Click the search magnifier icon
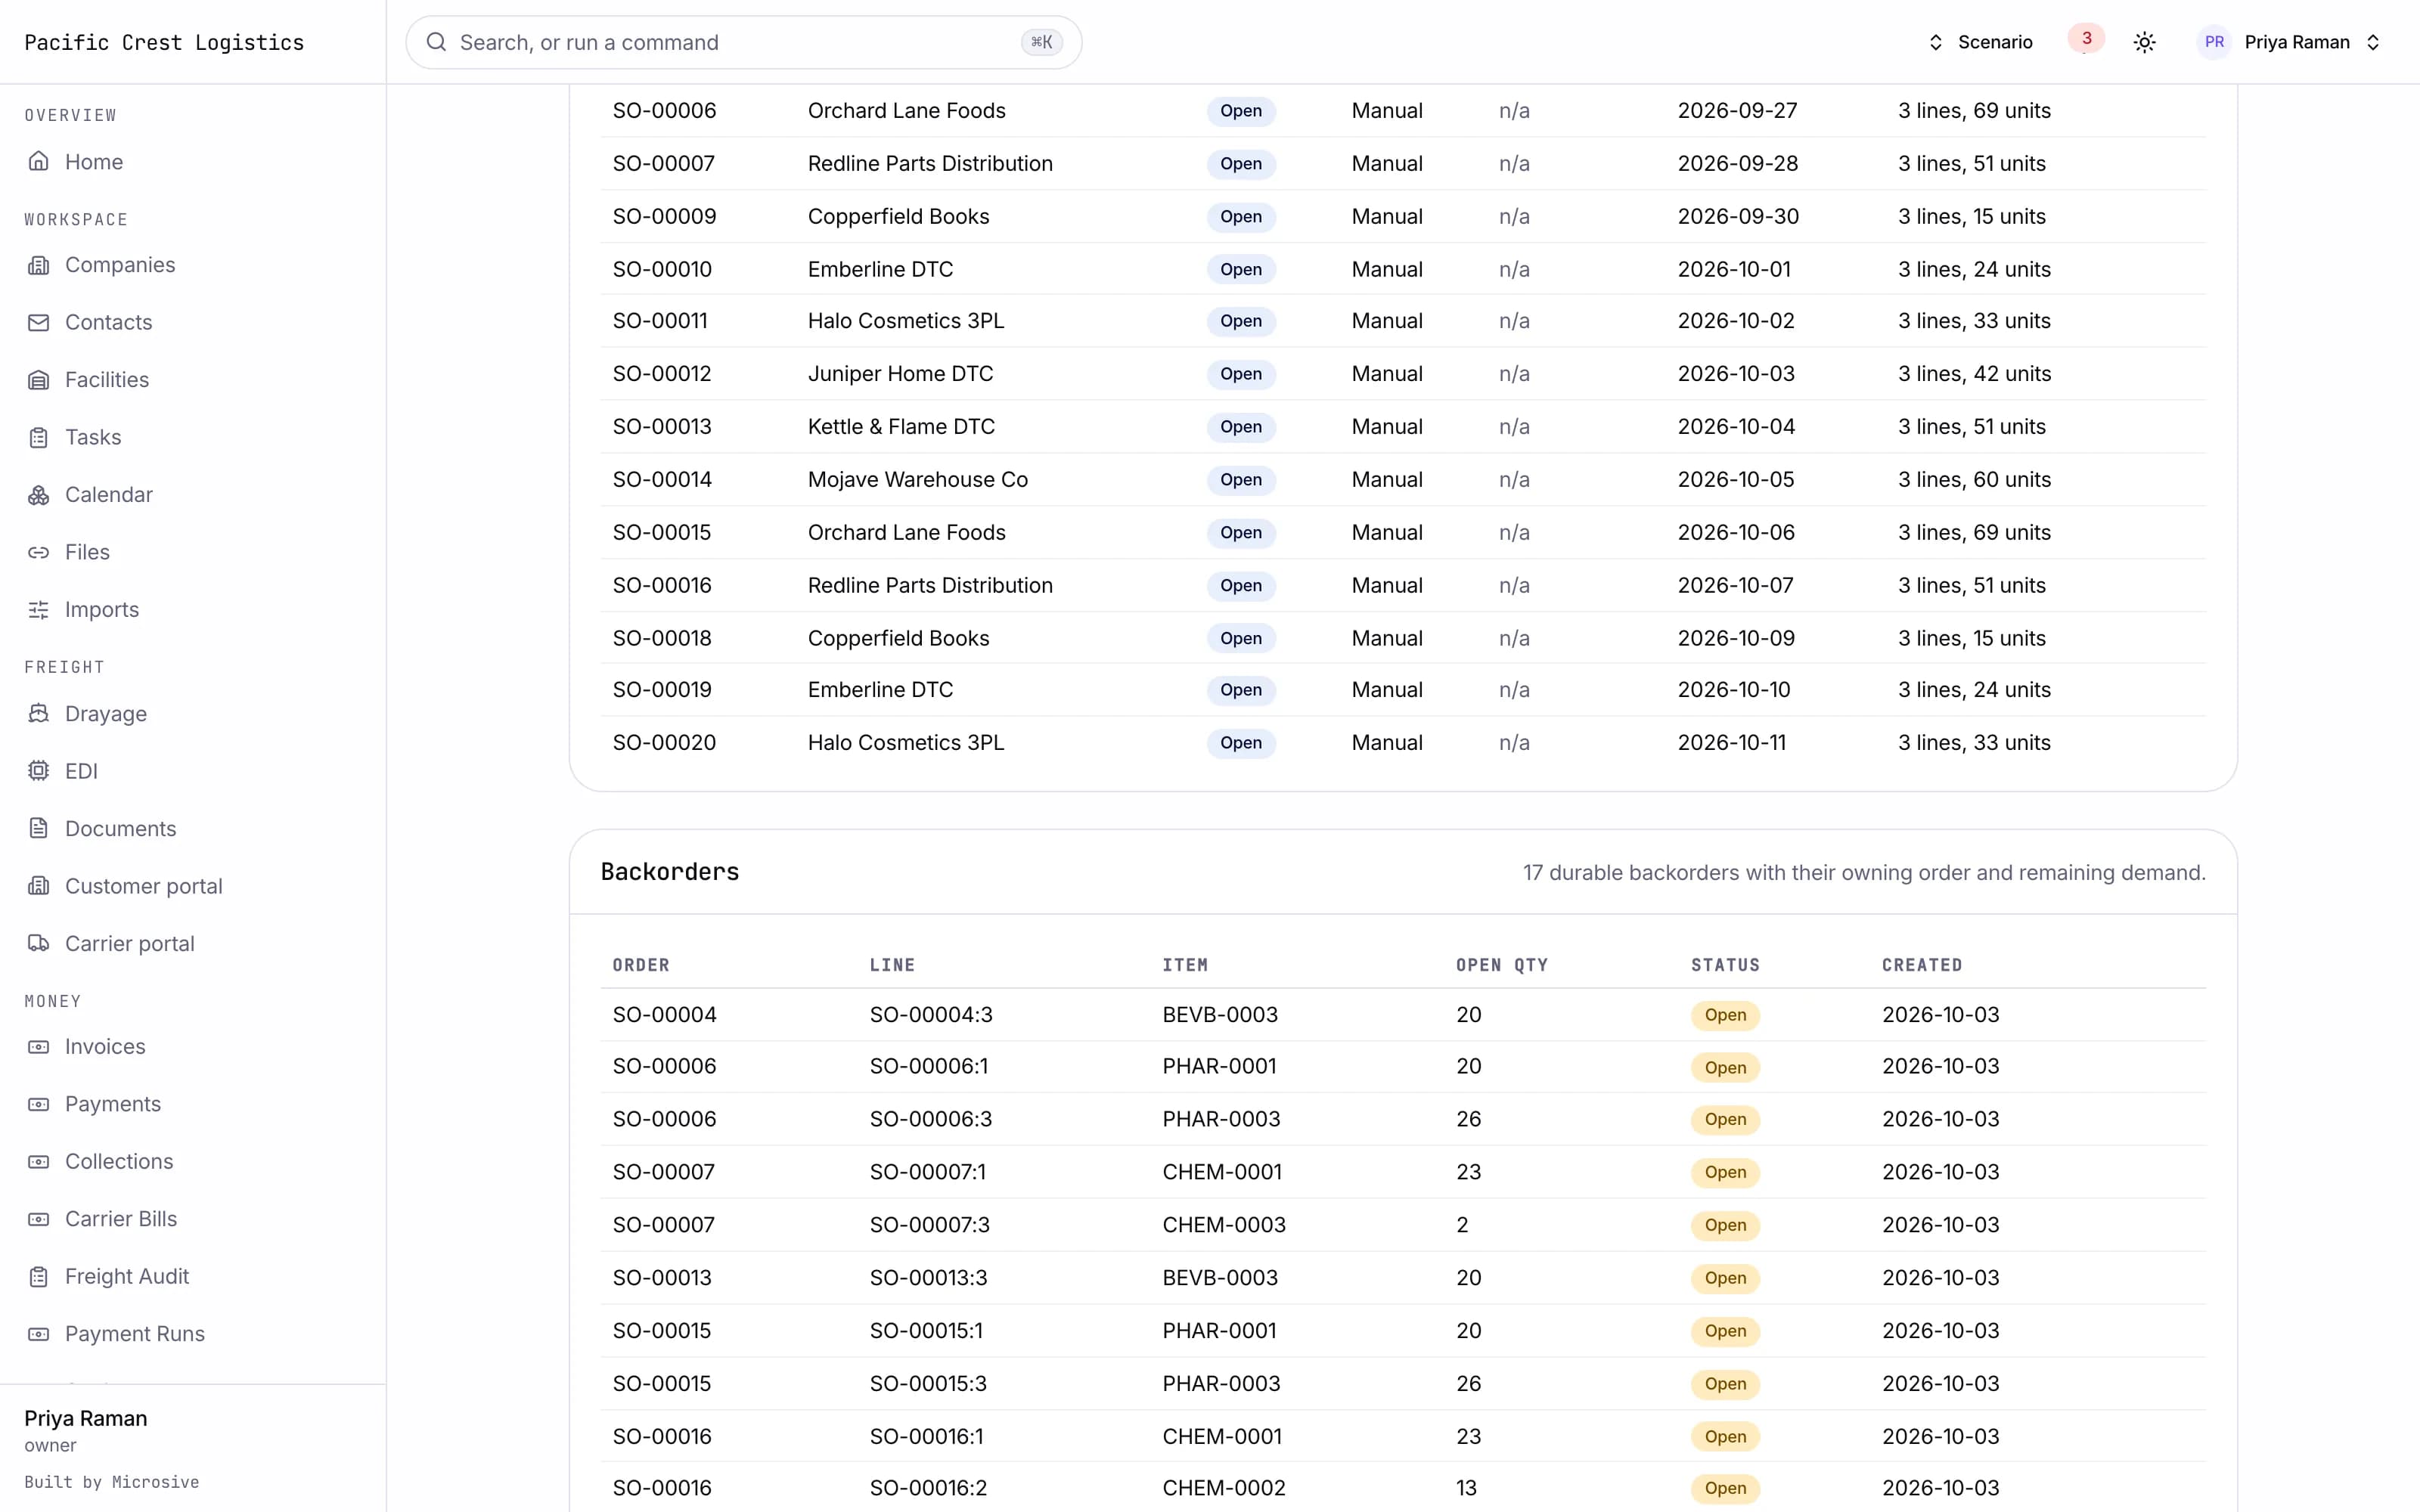This screenshot has width=2420, height=1512. pos(436,42)
